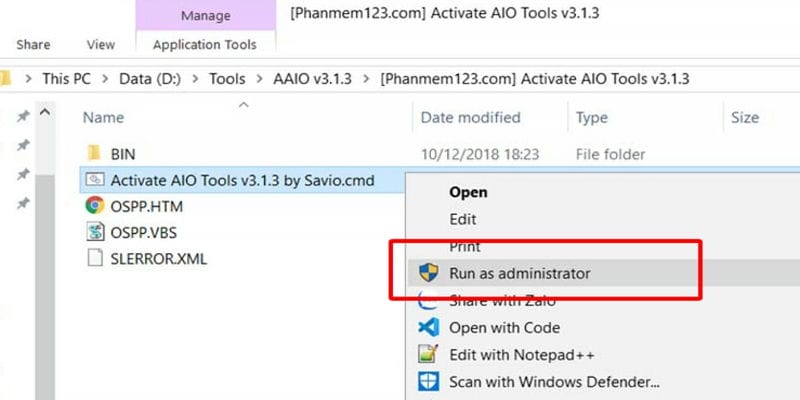Click the Windows Defender shield icon
The width and height of the screenshot is (800, 400).
pyautogui.click(x=428, y=381)
